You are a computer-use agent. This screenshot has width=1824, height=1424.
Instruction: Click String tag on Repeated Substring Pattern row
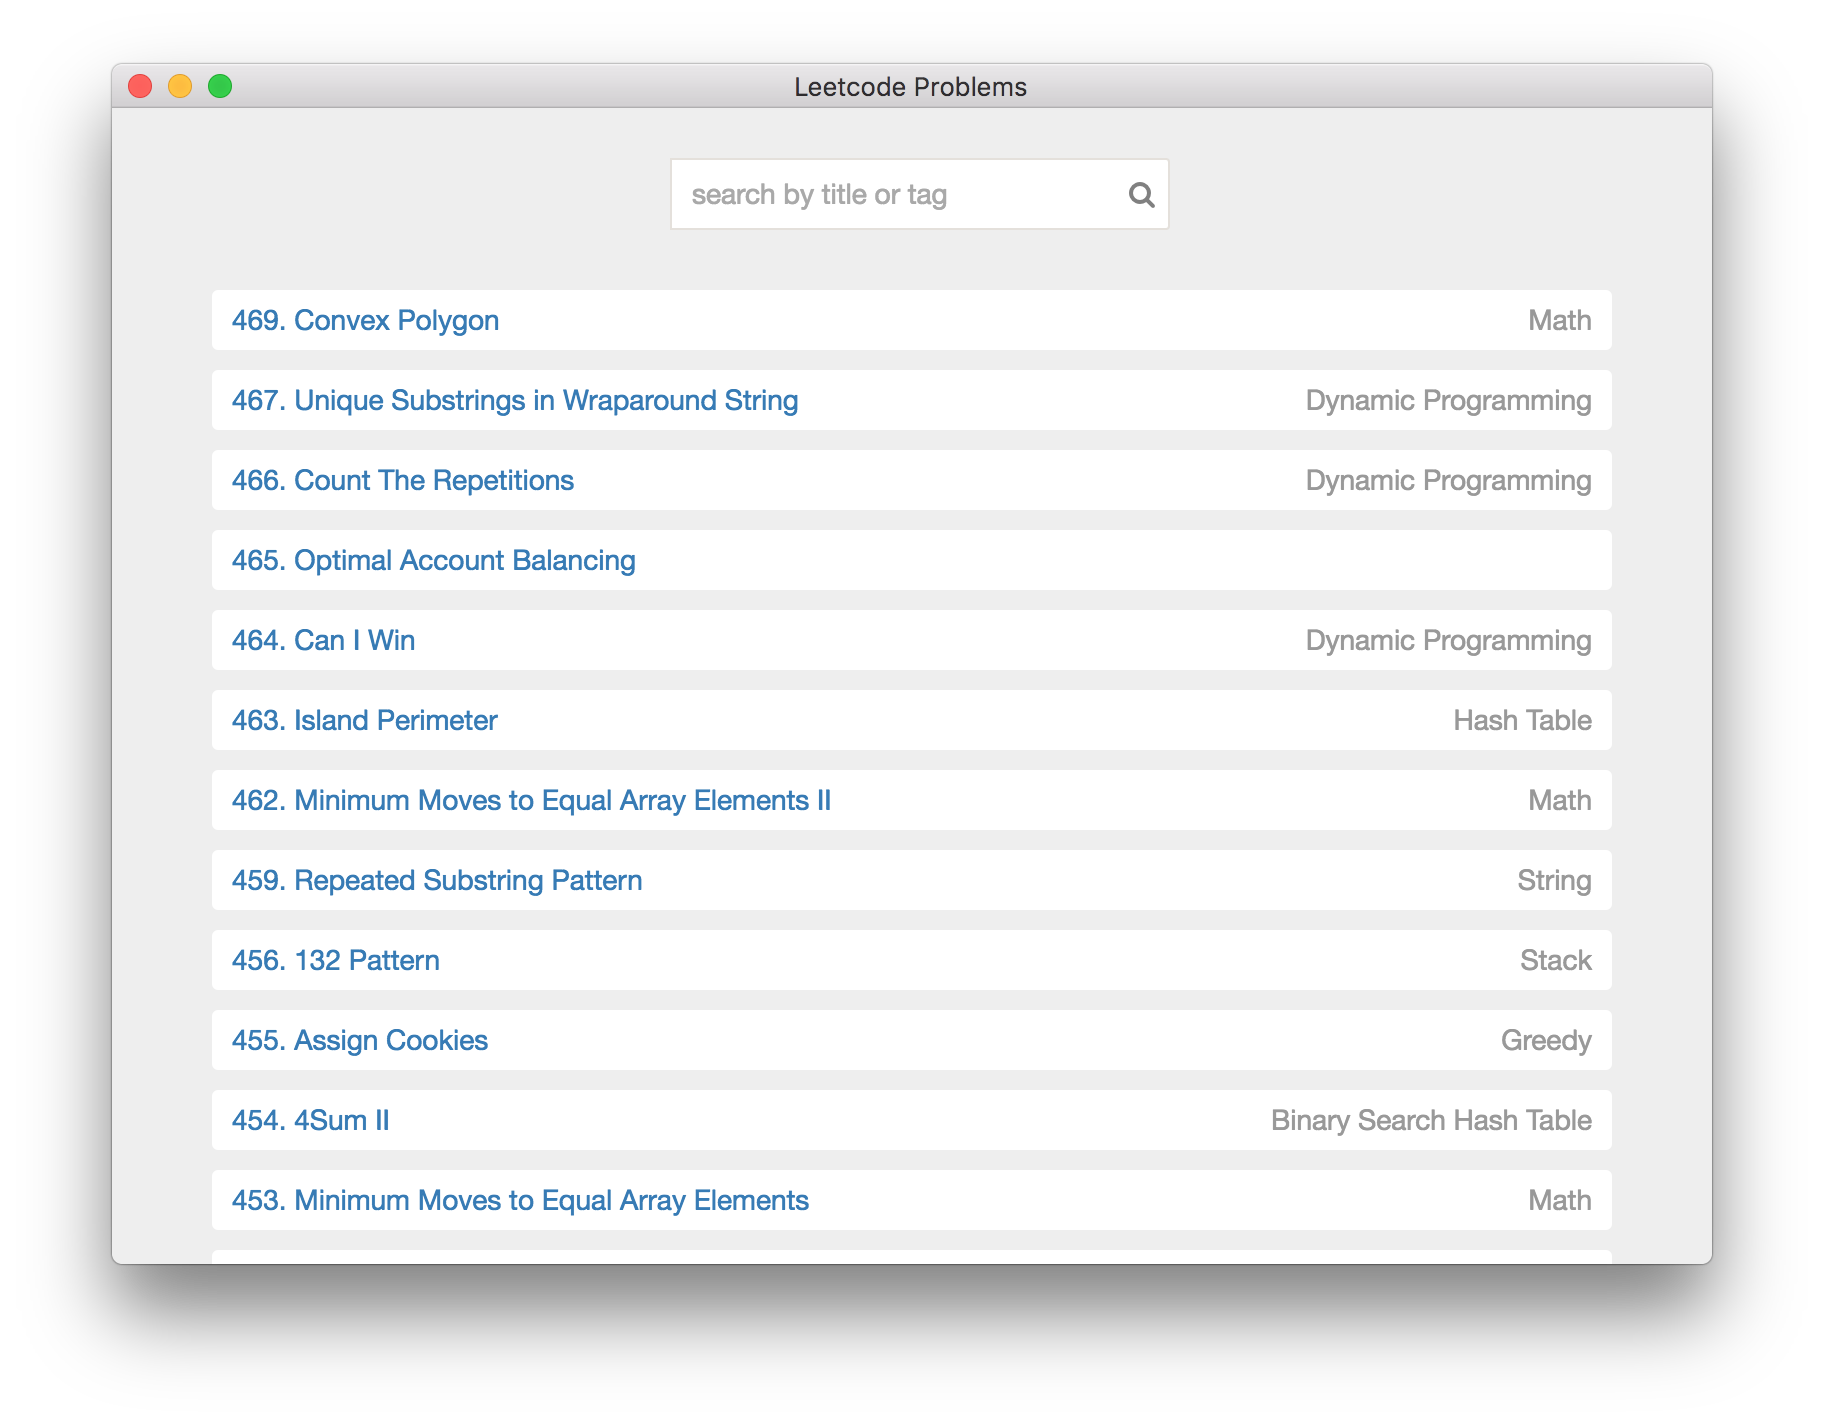click(1554, 880)
